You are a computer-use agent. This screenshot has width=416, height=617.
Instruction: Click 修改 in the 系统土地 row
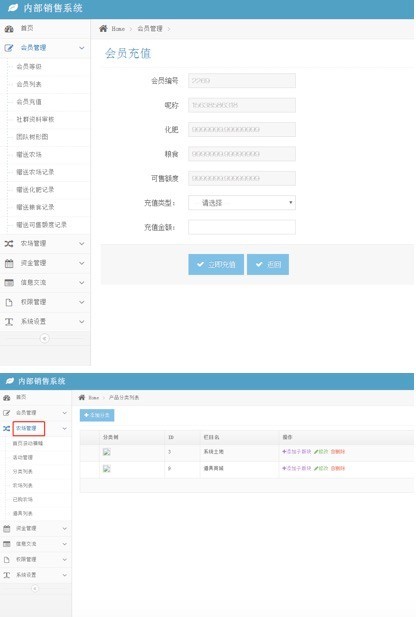[x=321, y=452]
